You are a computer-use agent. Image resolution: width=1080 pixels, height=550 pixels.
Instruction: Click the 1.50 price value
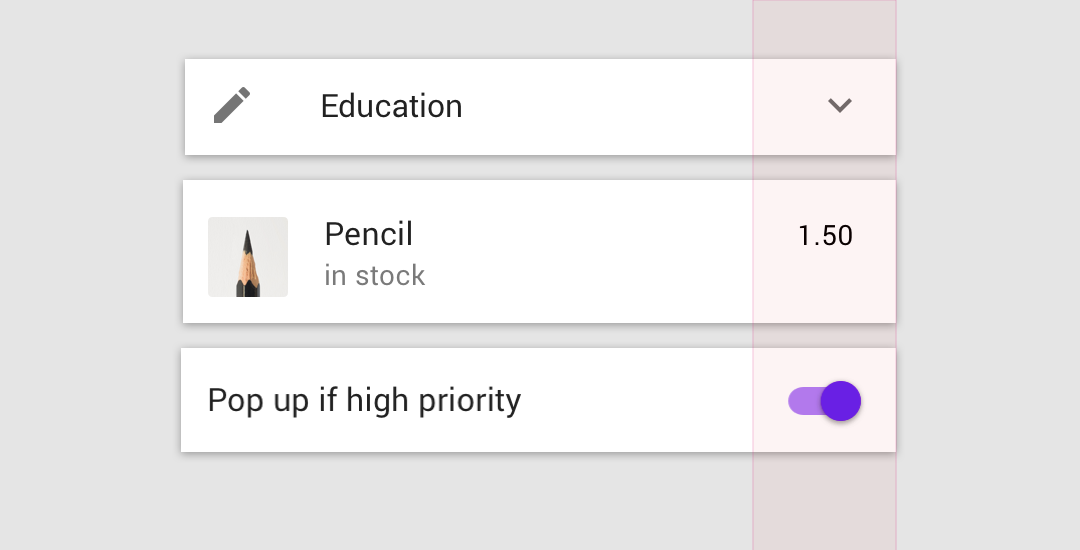coord(825,235)
